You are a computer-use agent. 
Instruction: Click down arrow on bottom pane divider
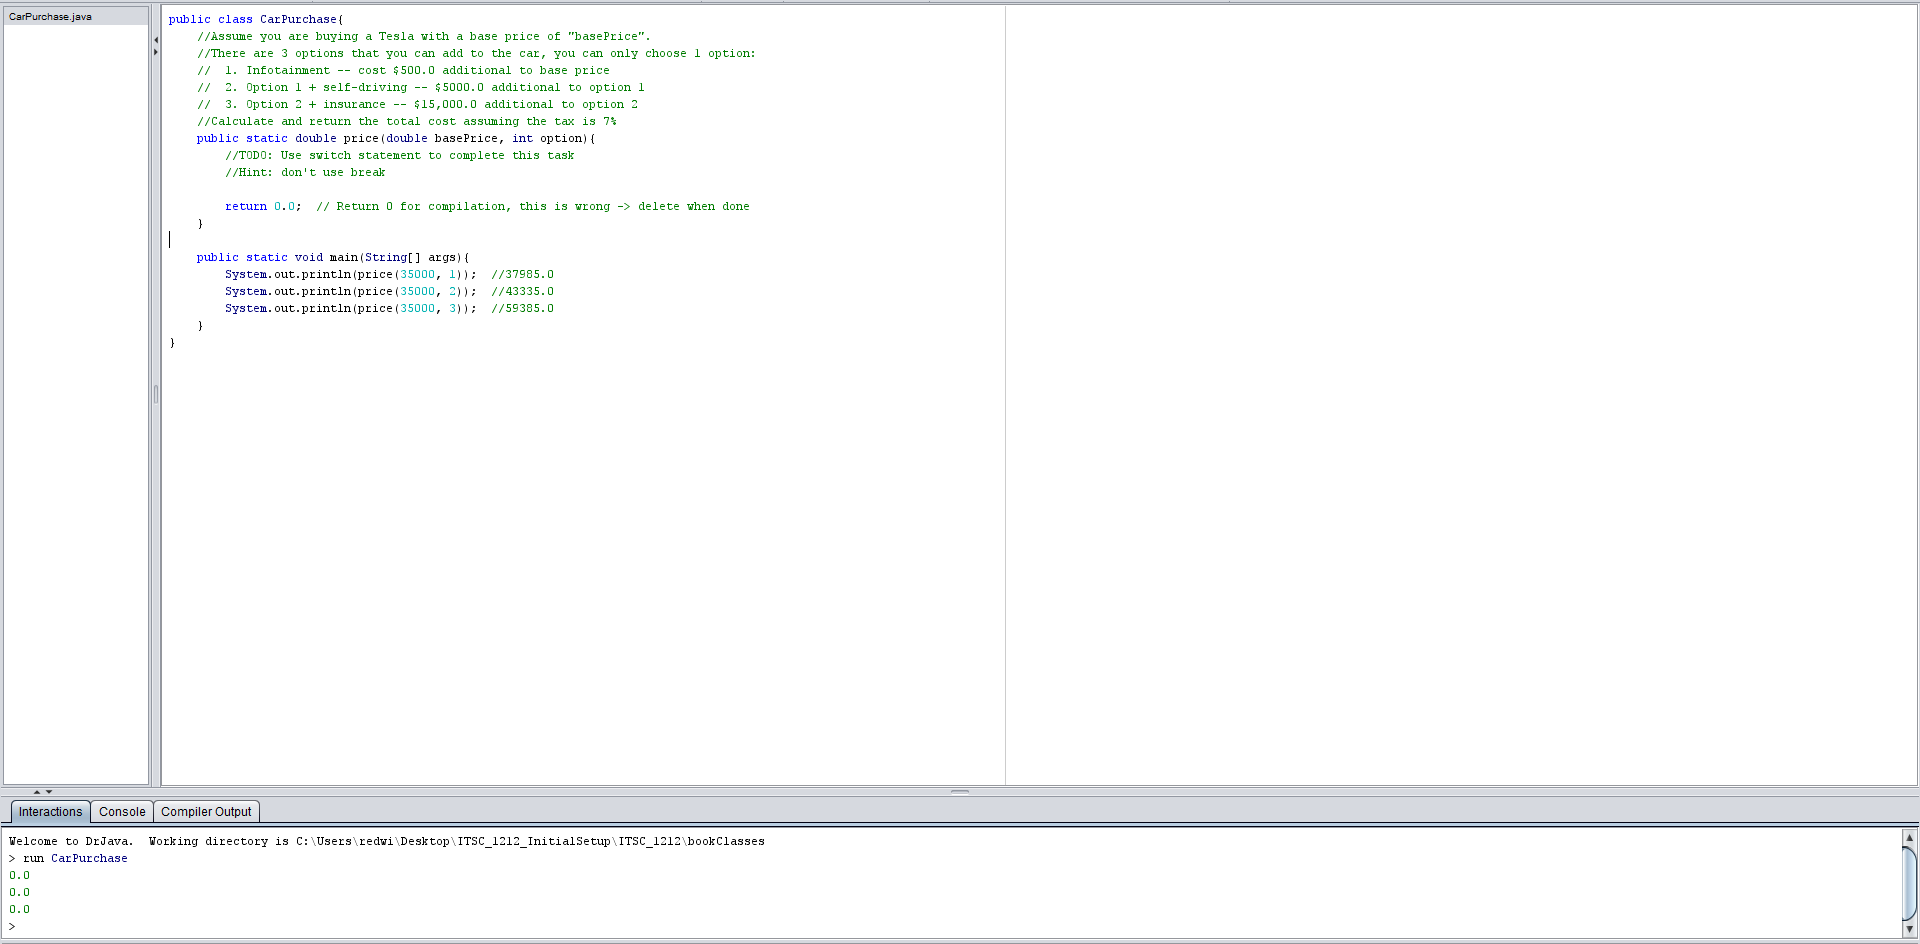pyautogui.click(x=49, y=792)
